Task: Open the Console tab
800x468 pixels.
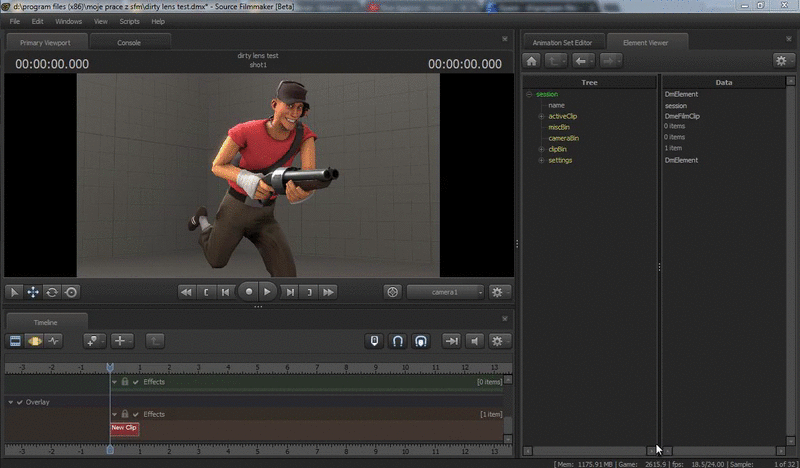Action: pyautogui.click(x=129, y=43)
